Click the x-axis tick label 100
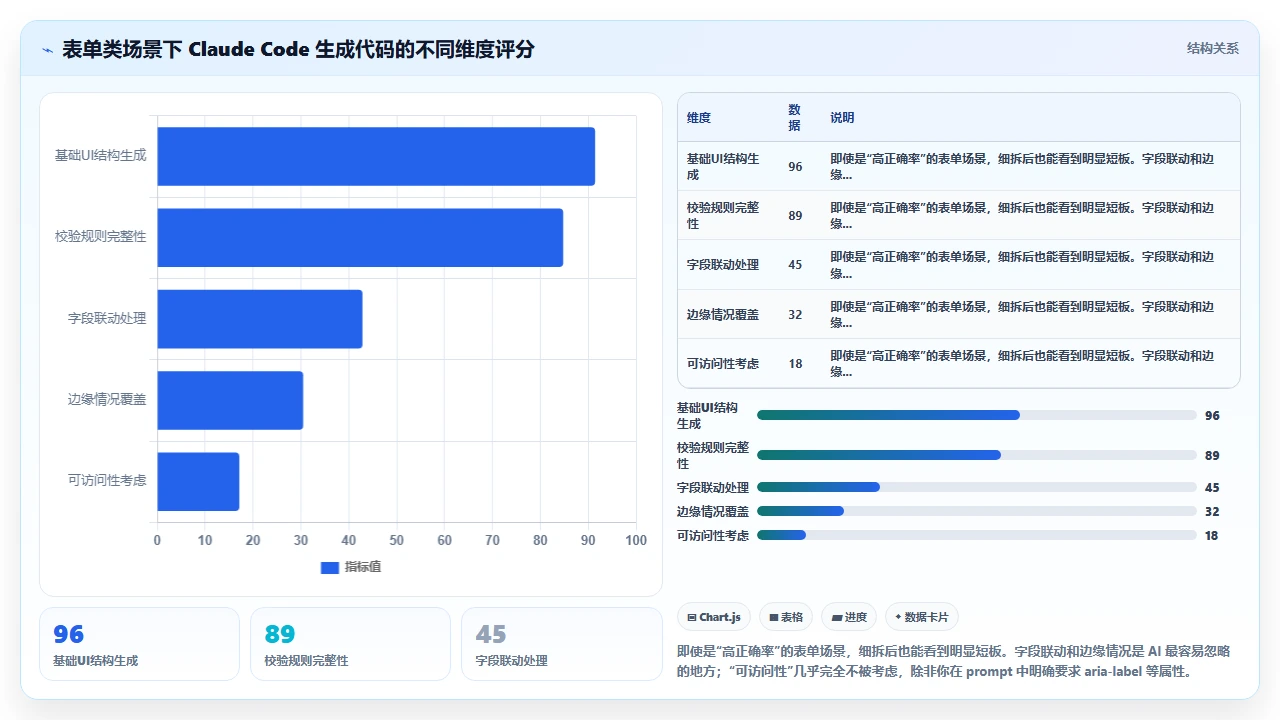 pos(636,540)
